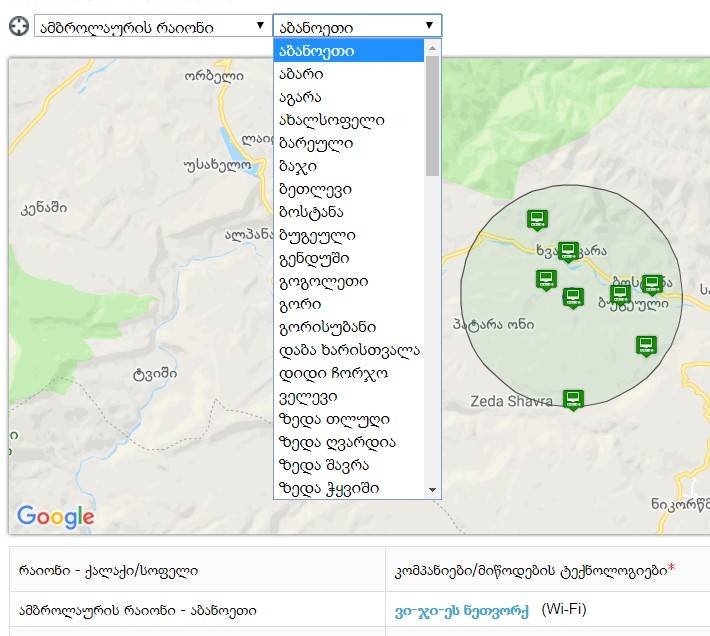Click the green marker nearest the circle's center

[x=573, y=298]
